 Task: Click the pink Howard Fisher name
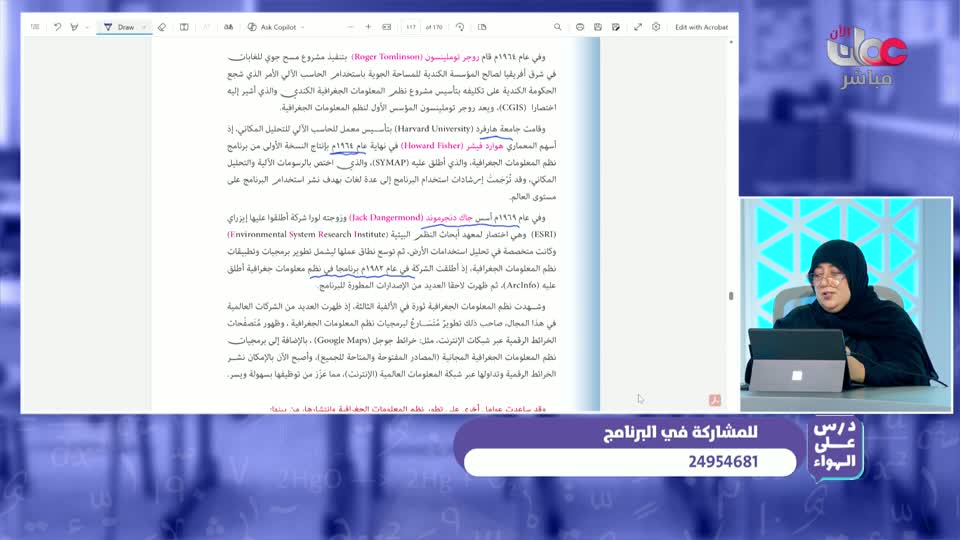click(x=431, y=146)
